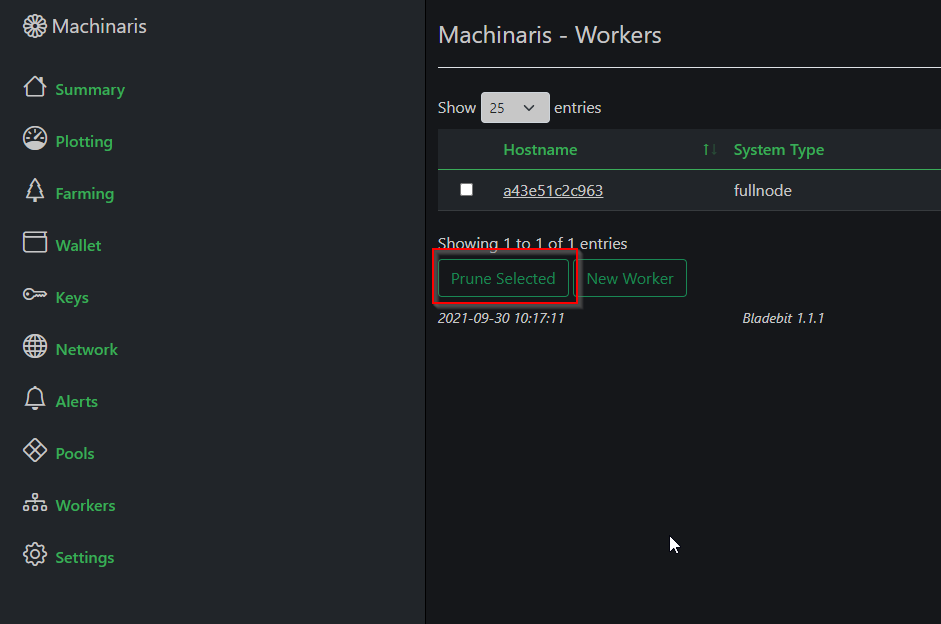The height and width of the screenshot is (624, 941).
Task: Open the Farming section
Action: click(x=85, y=194)
